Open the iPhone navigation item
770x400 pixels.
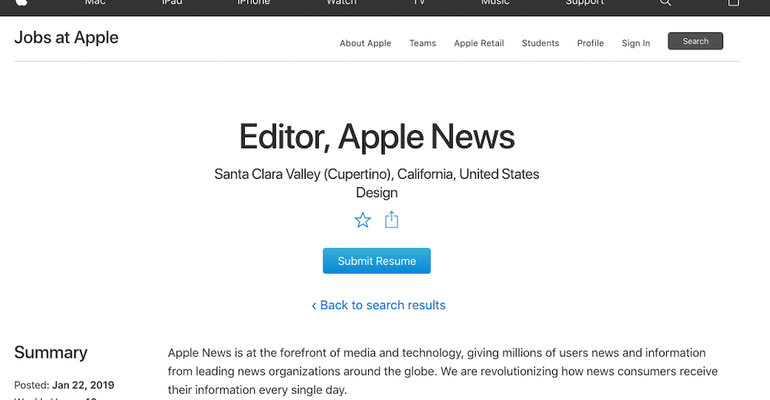(253, 3)
